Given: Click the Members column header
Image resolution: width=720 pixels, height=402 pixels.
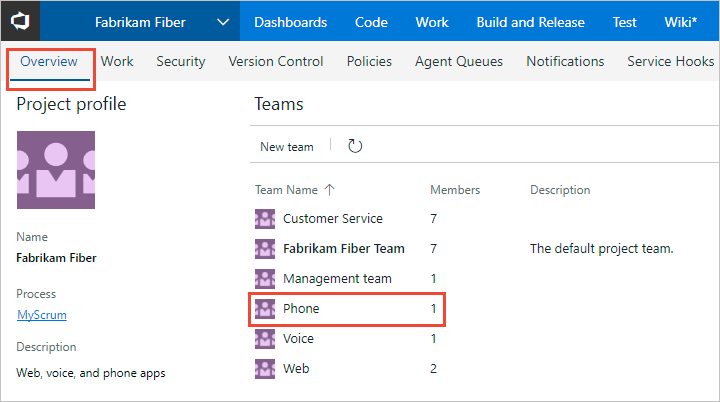Looking at the screenshot, I should [x=455, y=190].
